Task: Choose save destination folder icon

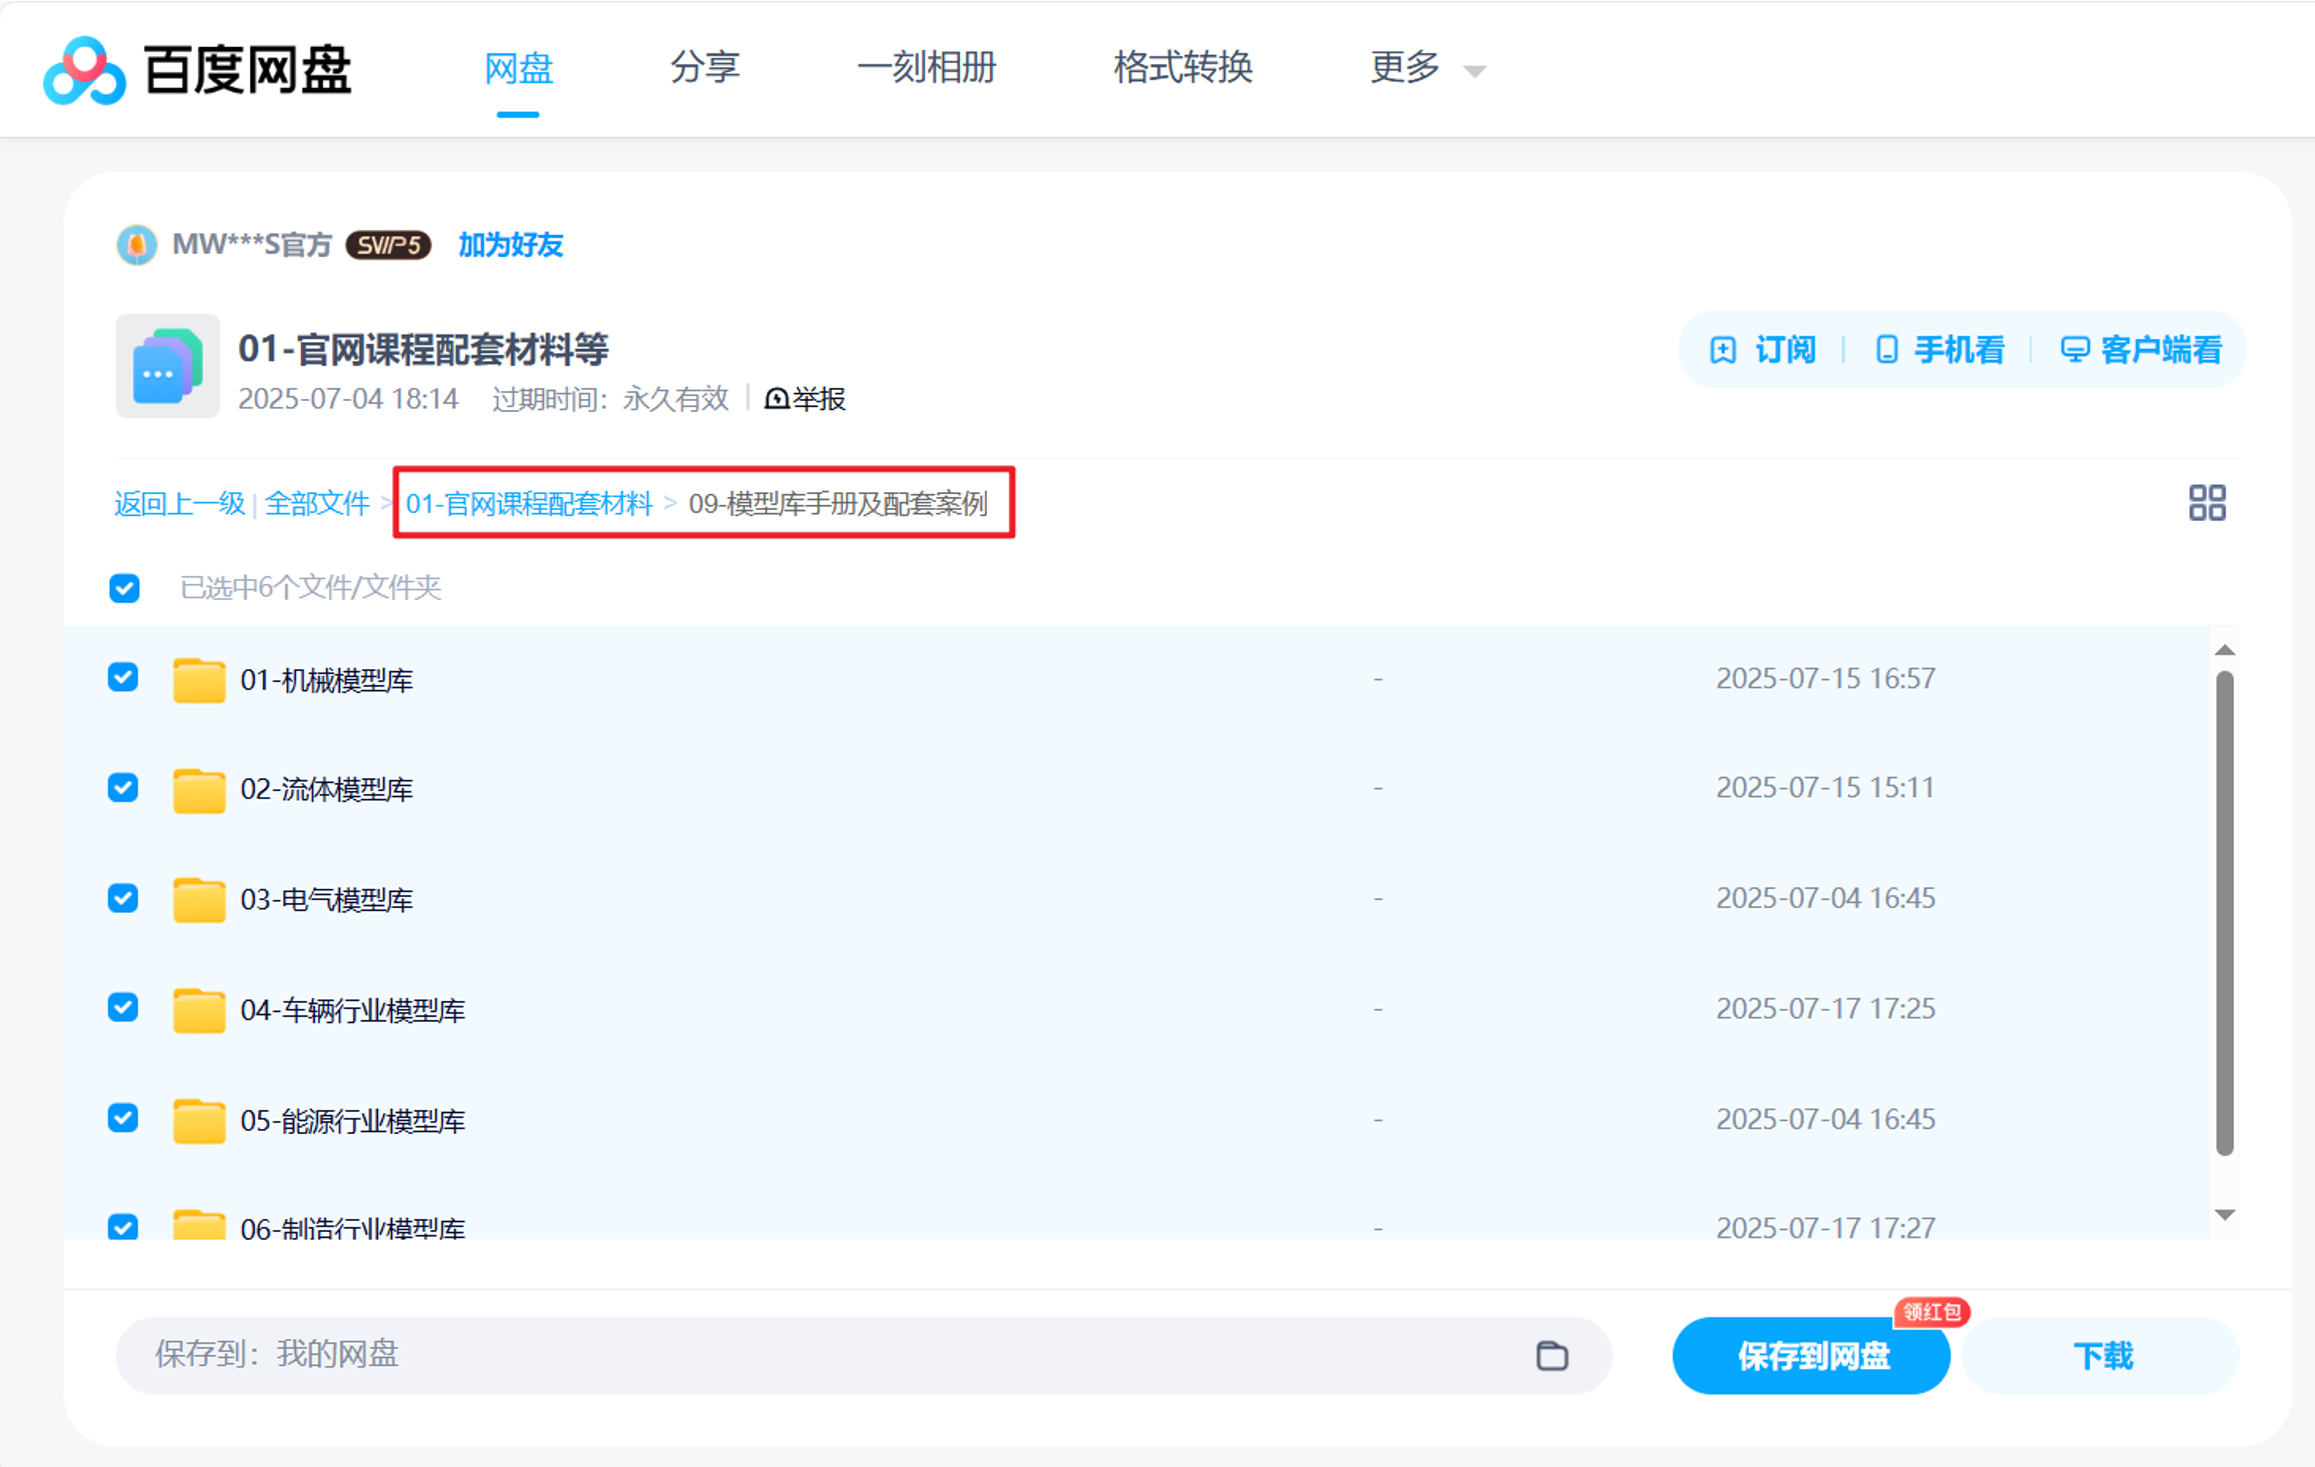Action: click(1551, 1355)
